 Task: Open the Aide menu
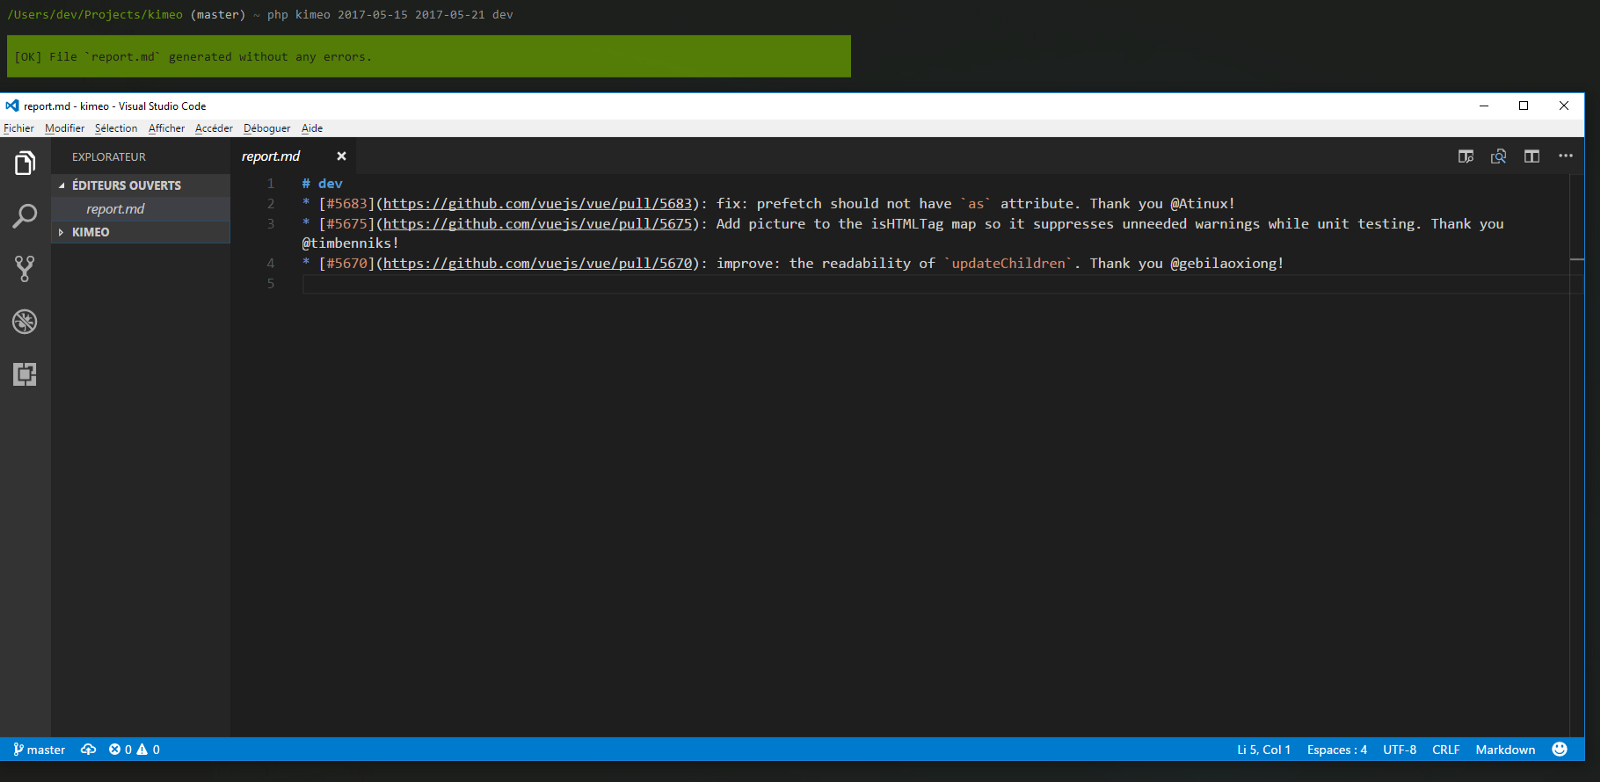coord(312,128)
